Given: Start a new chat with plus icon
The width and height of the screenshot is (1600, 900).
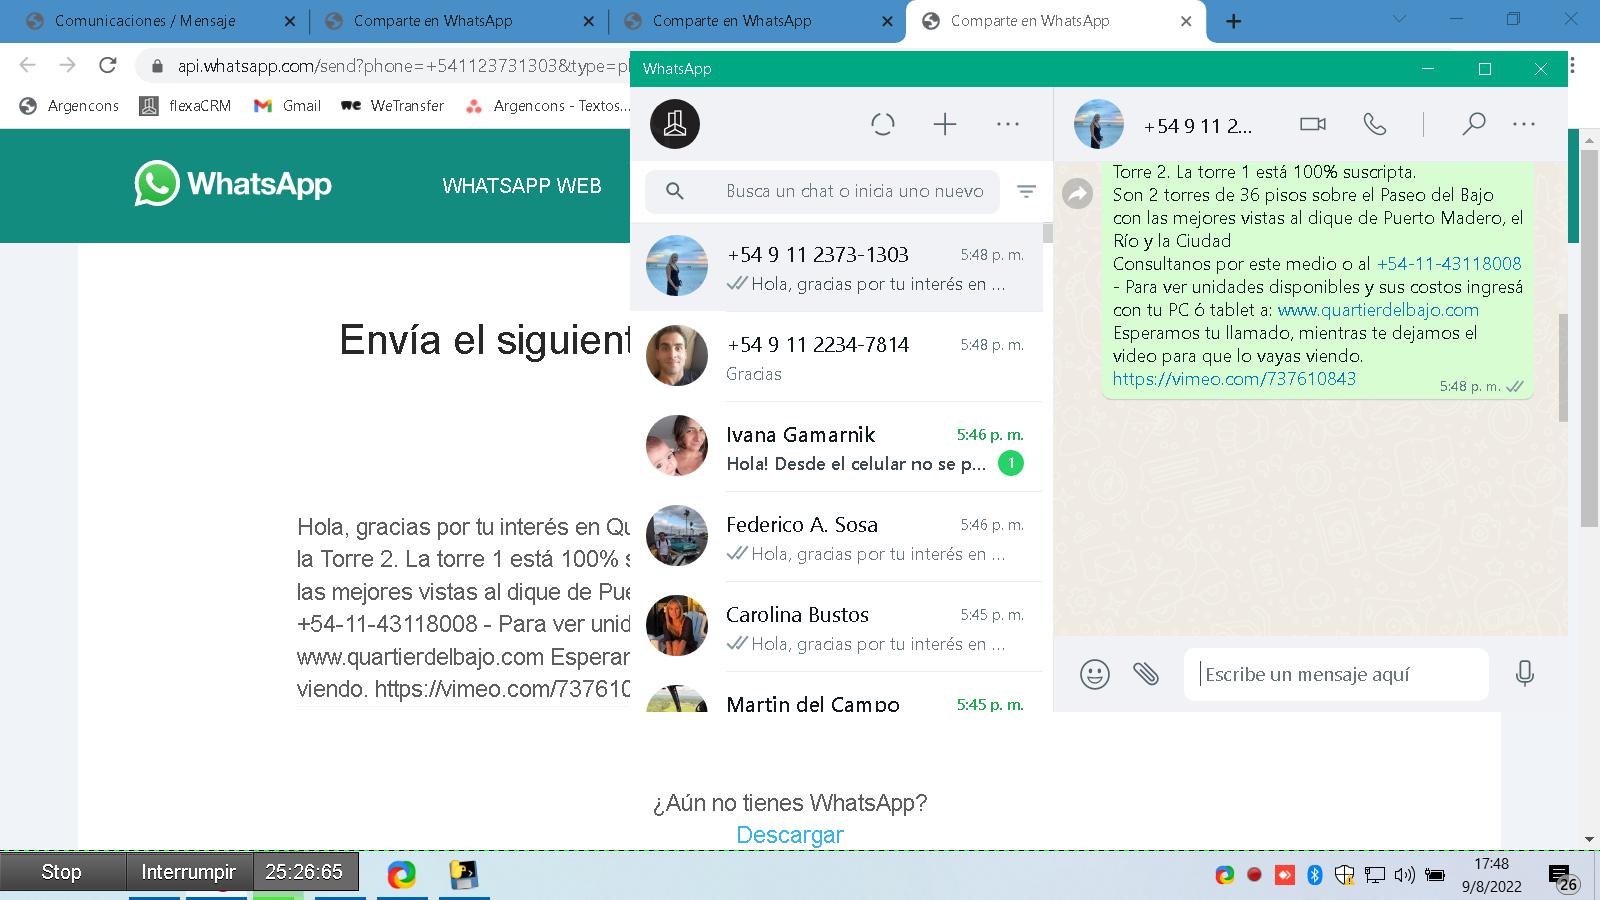Looking at the screenshot, I should pos(945,124).
